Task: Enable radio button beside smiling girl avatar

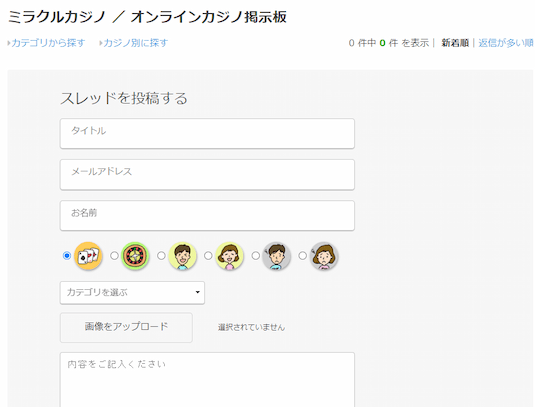Action: [208, 256]
